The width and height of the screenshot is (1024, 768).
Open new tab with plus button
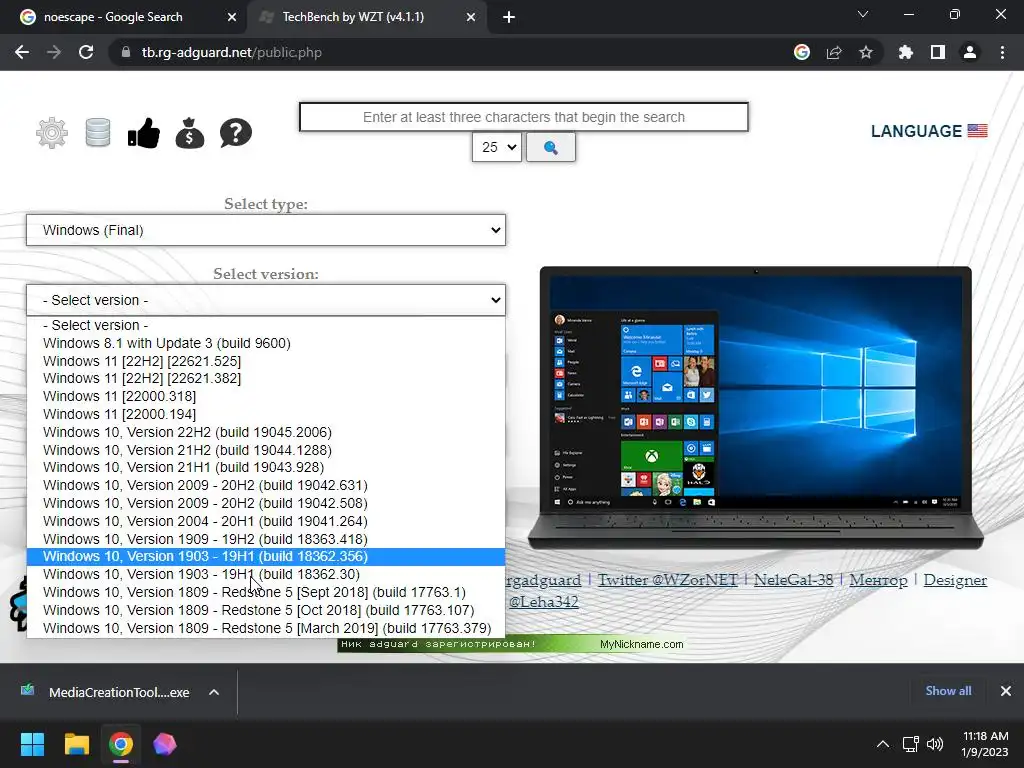[x=509, y=18]
